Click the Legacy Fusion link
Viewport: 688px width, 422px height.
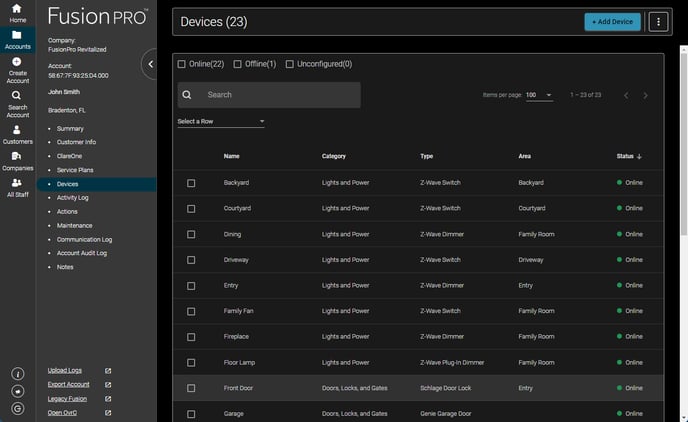[67, 399]
